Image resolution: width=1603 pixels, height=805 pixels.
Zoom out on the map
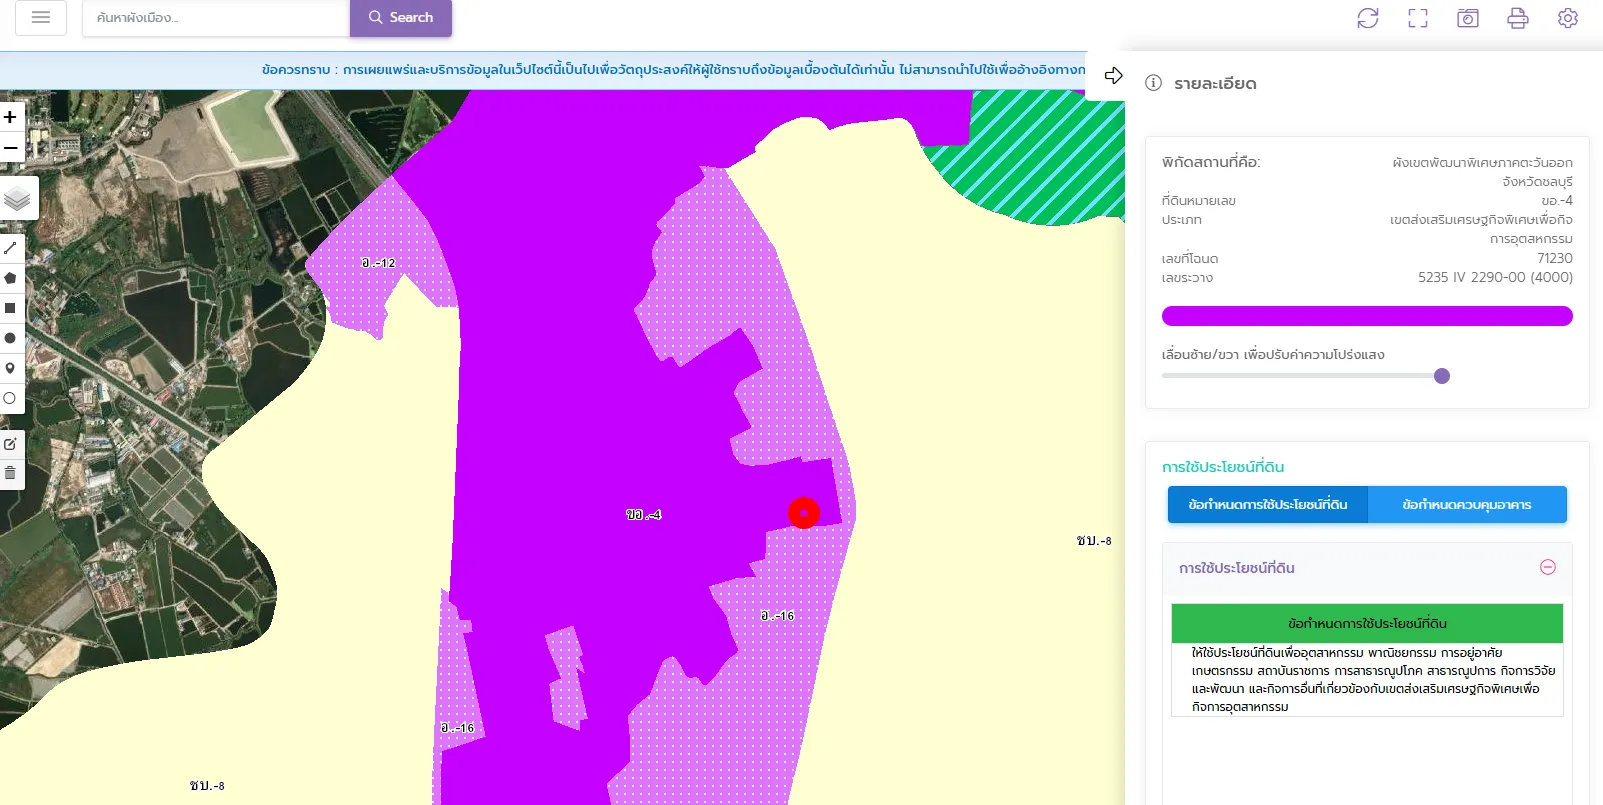pyautogui.click(x=11, y=148)
